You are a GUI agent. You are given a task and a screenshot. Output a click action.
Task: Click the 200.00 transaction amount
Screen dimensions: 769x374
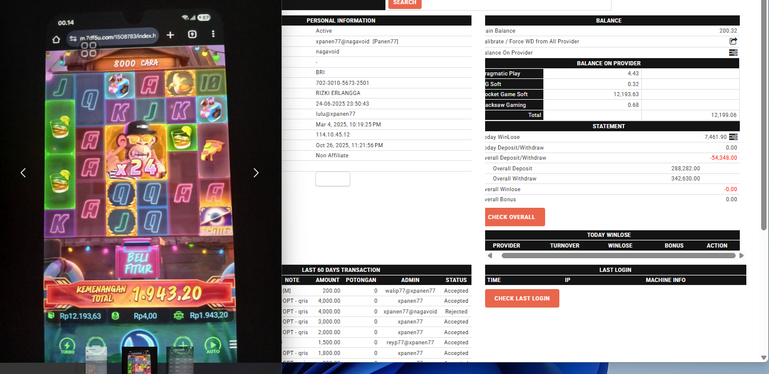(331, 291)
